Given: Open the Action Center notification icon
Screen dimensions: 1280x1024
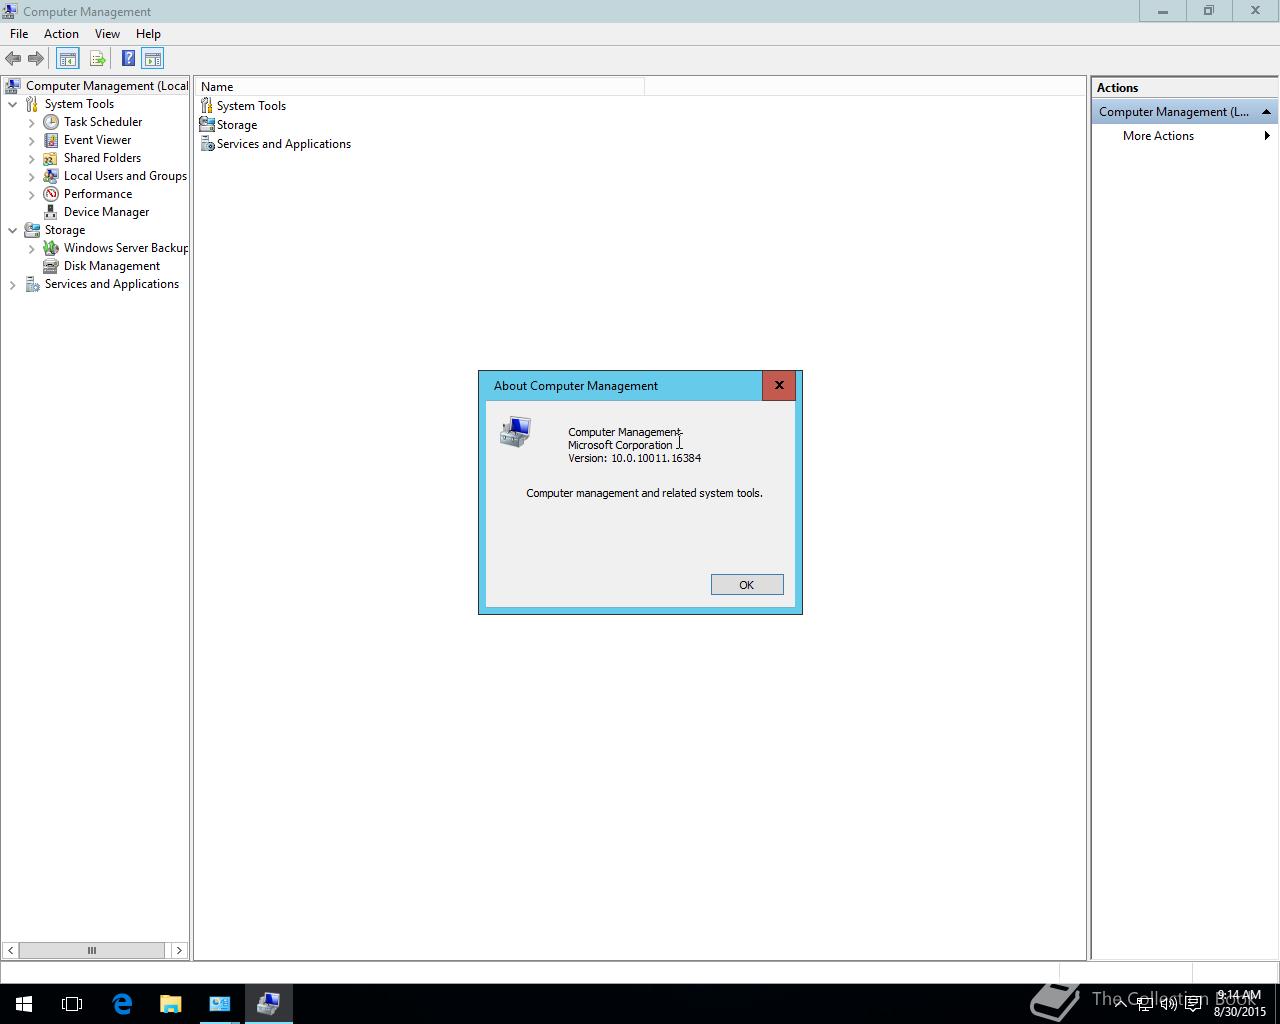Looking at the screenshot, I should [x=1194, y=1004].
